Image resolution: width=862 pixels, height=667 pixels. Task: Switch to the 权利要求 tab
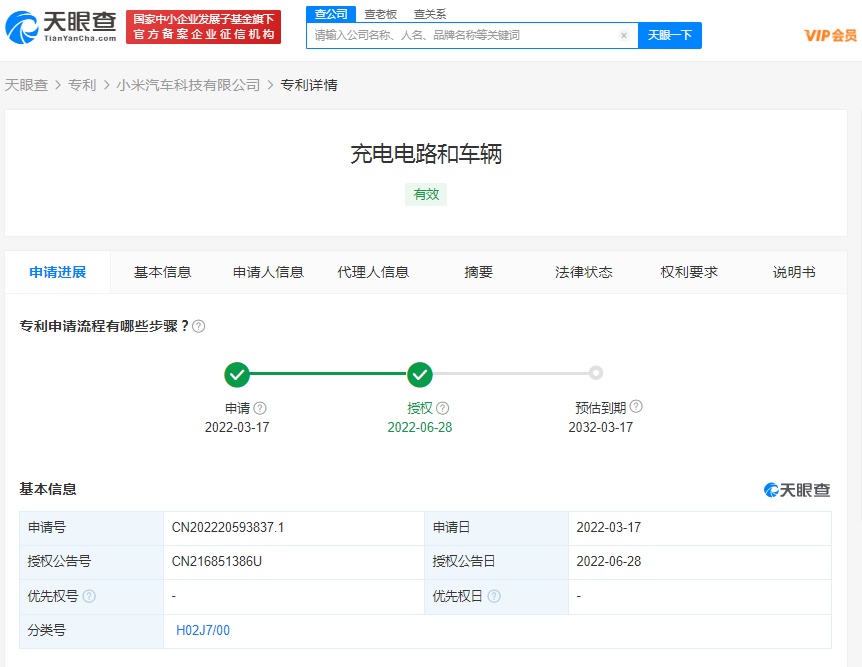(x=689, y=272)
